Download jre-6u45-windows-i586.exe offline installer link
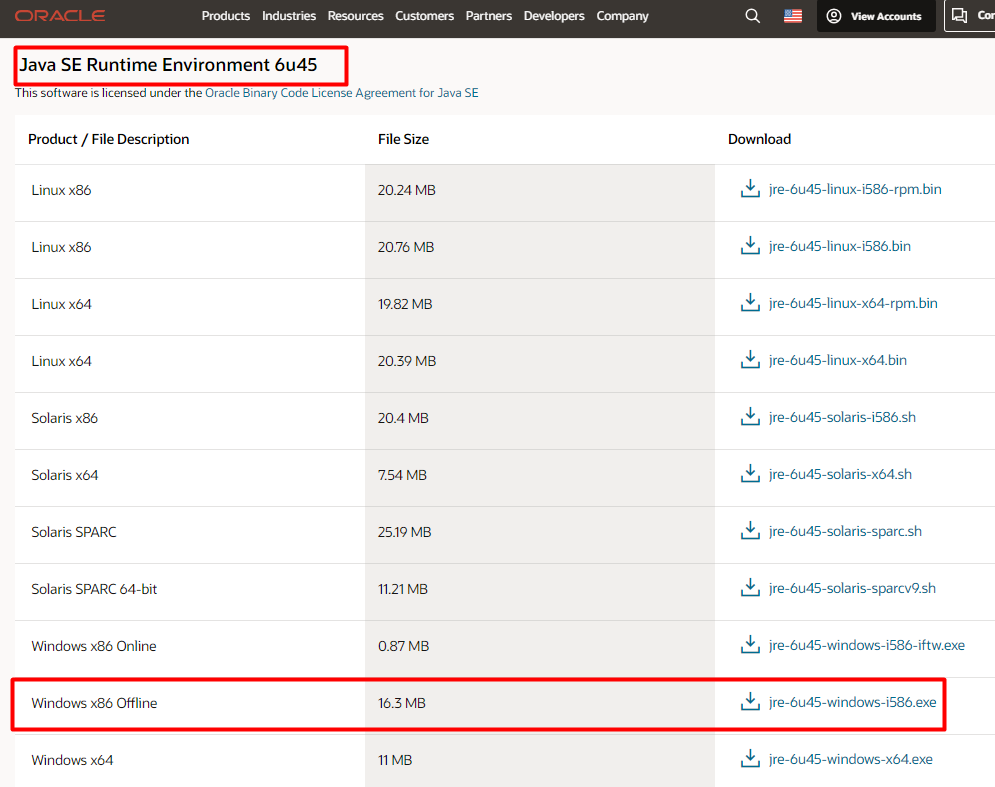The image size is (995, 787). pyautogui.click(x=852, y=703)
